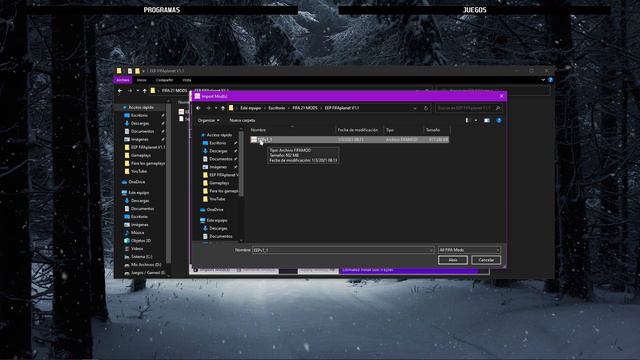This screenshot has height=360, width=640.
Task: Open Inicio tab in Explorer window
Action: [x=142, y=80]
